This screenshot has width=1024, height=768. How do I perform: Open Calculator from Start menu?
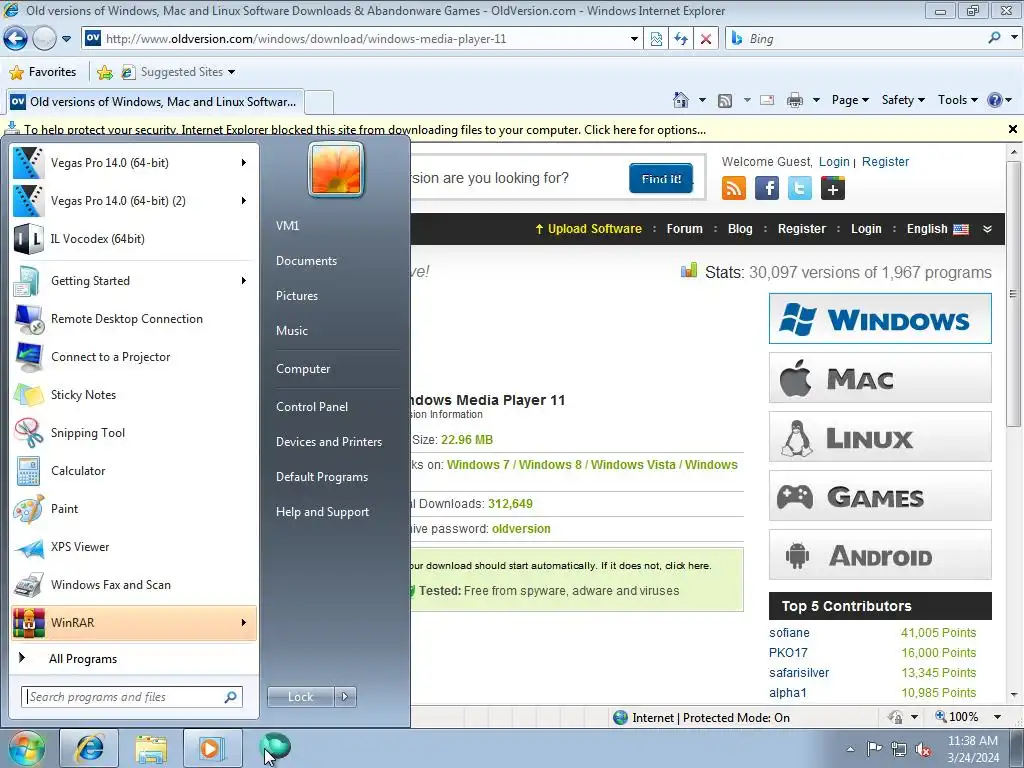coord(134,471)
